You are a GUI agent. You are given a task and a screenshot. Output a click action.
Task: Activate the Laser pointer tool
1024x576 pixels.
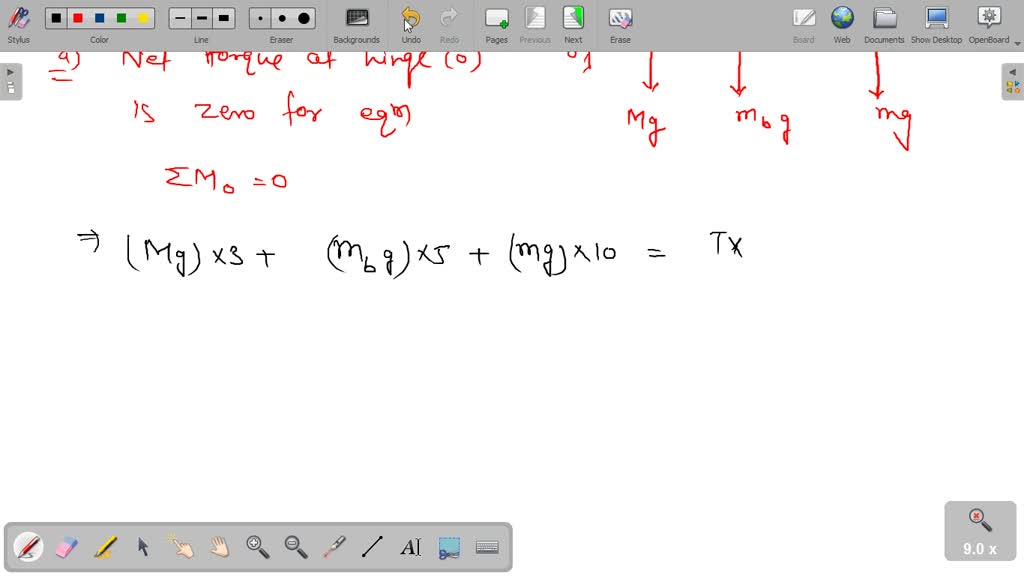tap(332, 547)
